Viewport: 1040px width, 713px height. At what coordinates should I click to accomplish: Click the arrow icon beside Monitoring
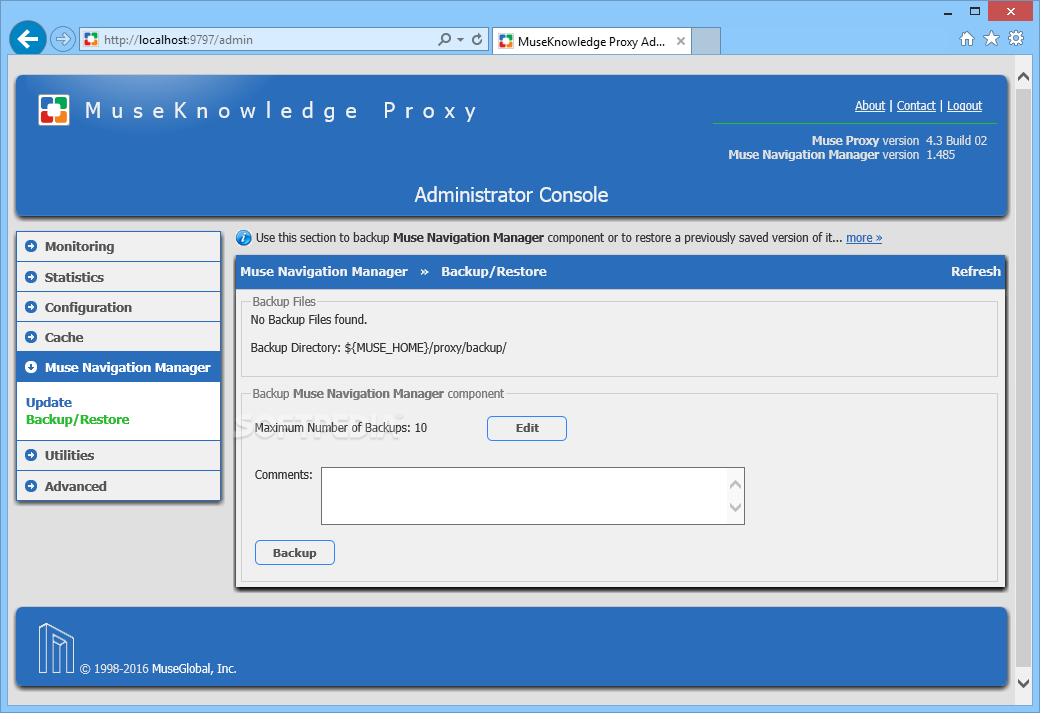click(x=31, y=246)
